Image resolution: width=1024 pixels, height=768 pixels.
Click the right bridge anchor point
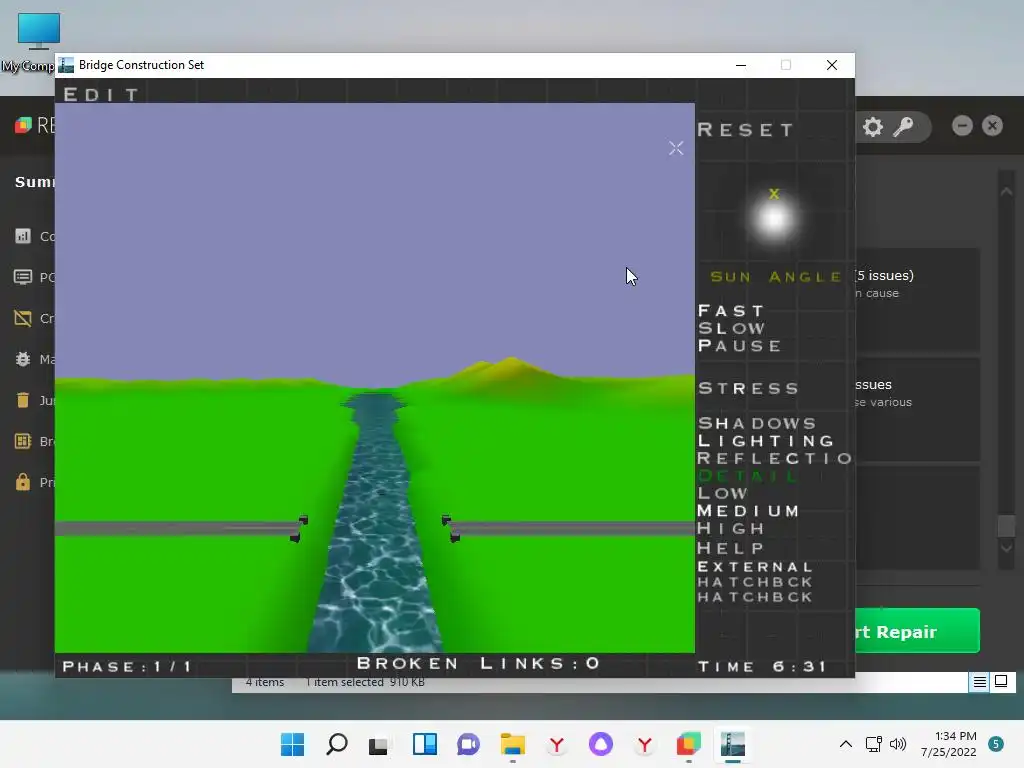point(451,528)
